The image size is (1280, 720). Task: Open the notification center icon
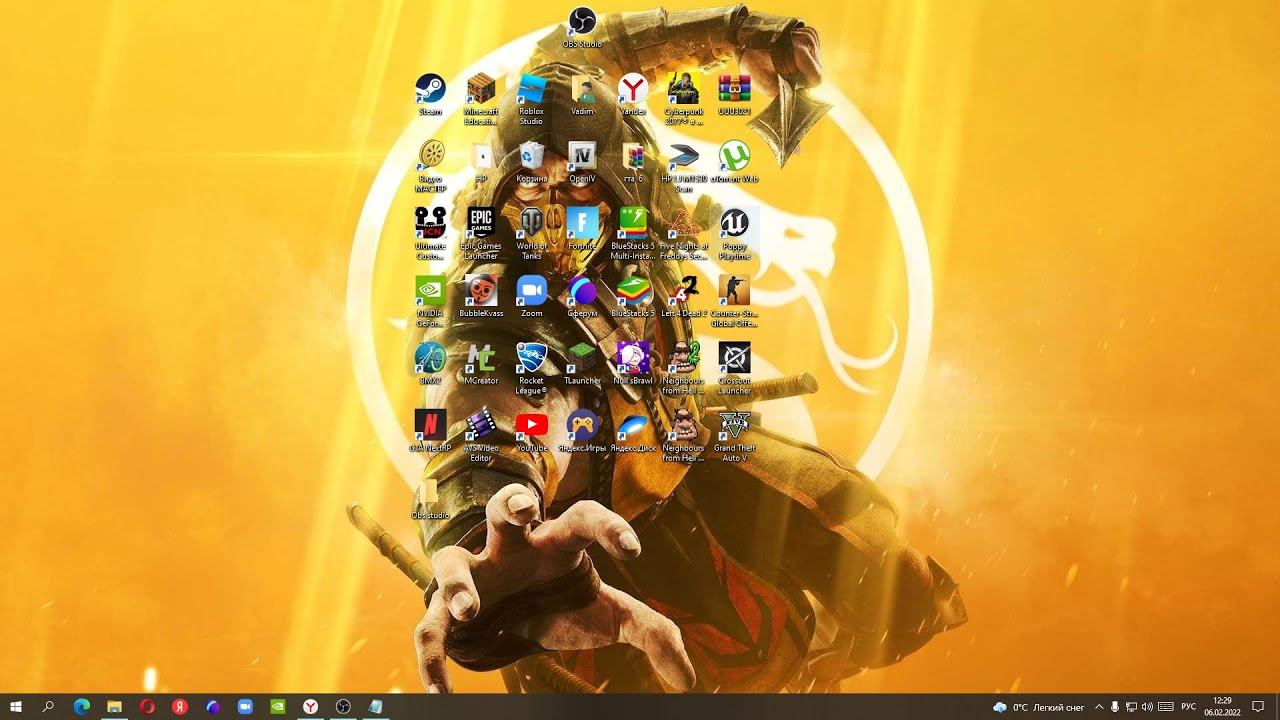(x=1258, y=707)
